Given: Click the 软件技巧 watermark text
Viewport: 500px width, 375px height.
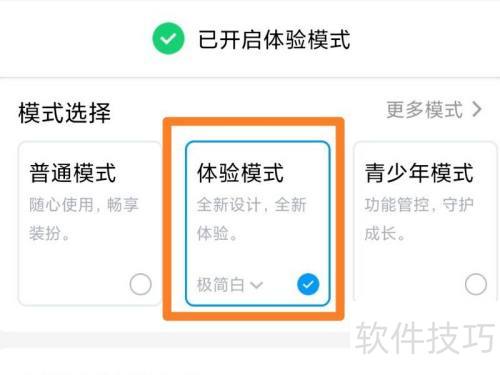Looking at the screenshot, I should click(425, 338).
